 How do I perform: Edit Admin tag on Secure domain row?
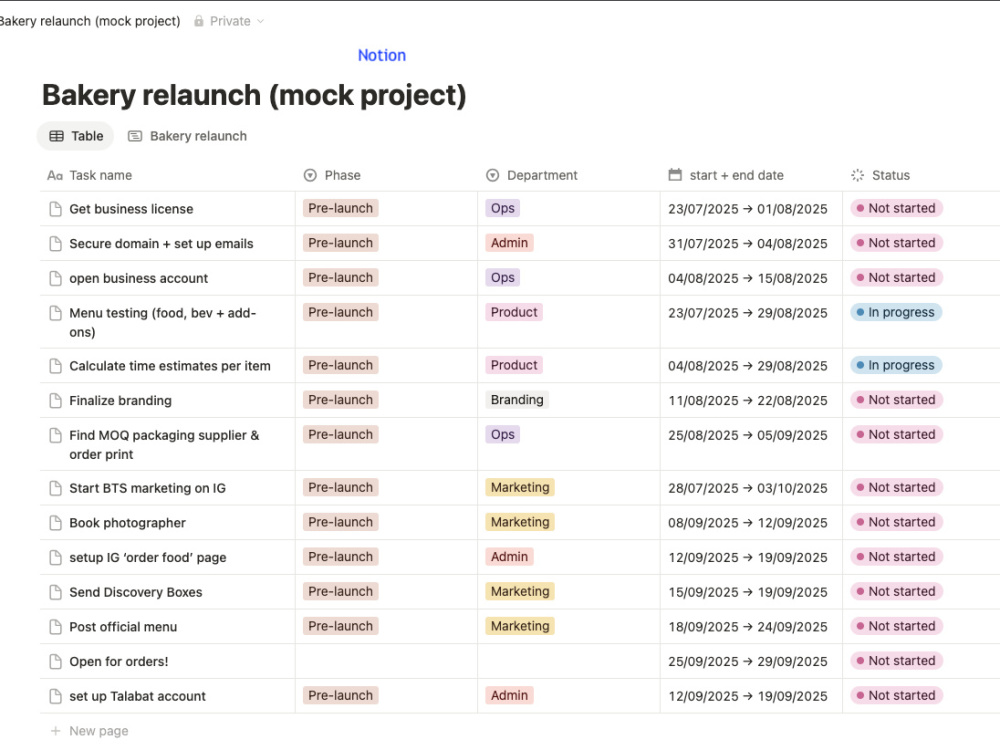coord(509,242)
